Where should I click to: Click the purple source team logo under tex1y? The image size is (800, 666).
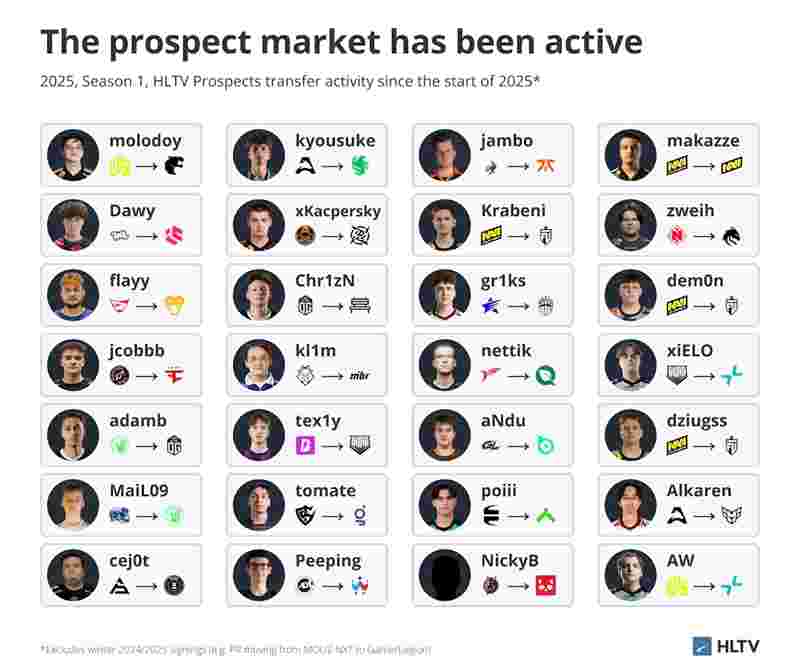305,446
